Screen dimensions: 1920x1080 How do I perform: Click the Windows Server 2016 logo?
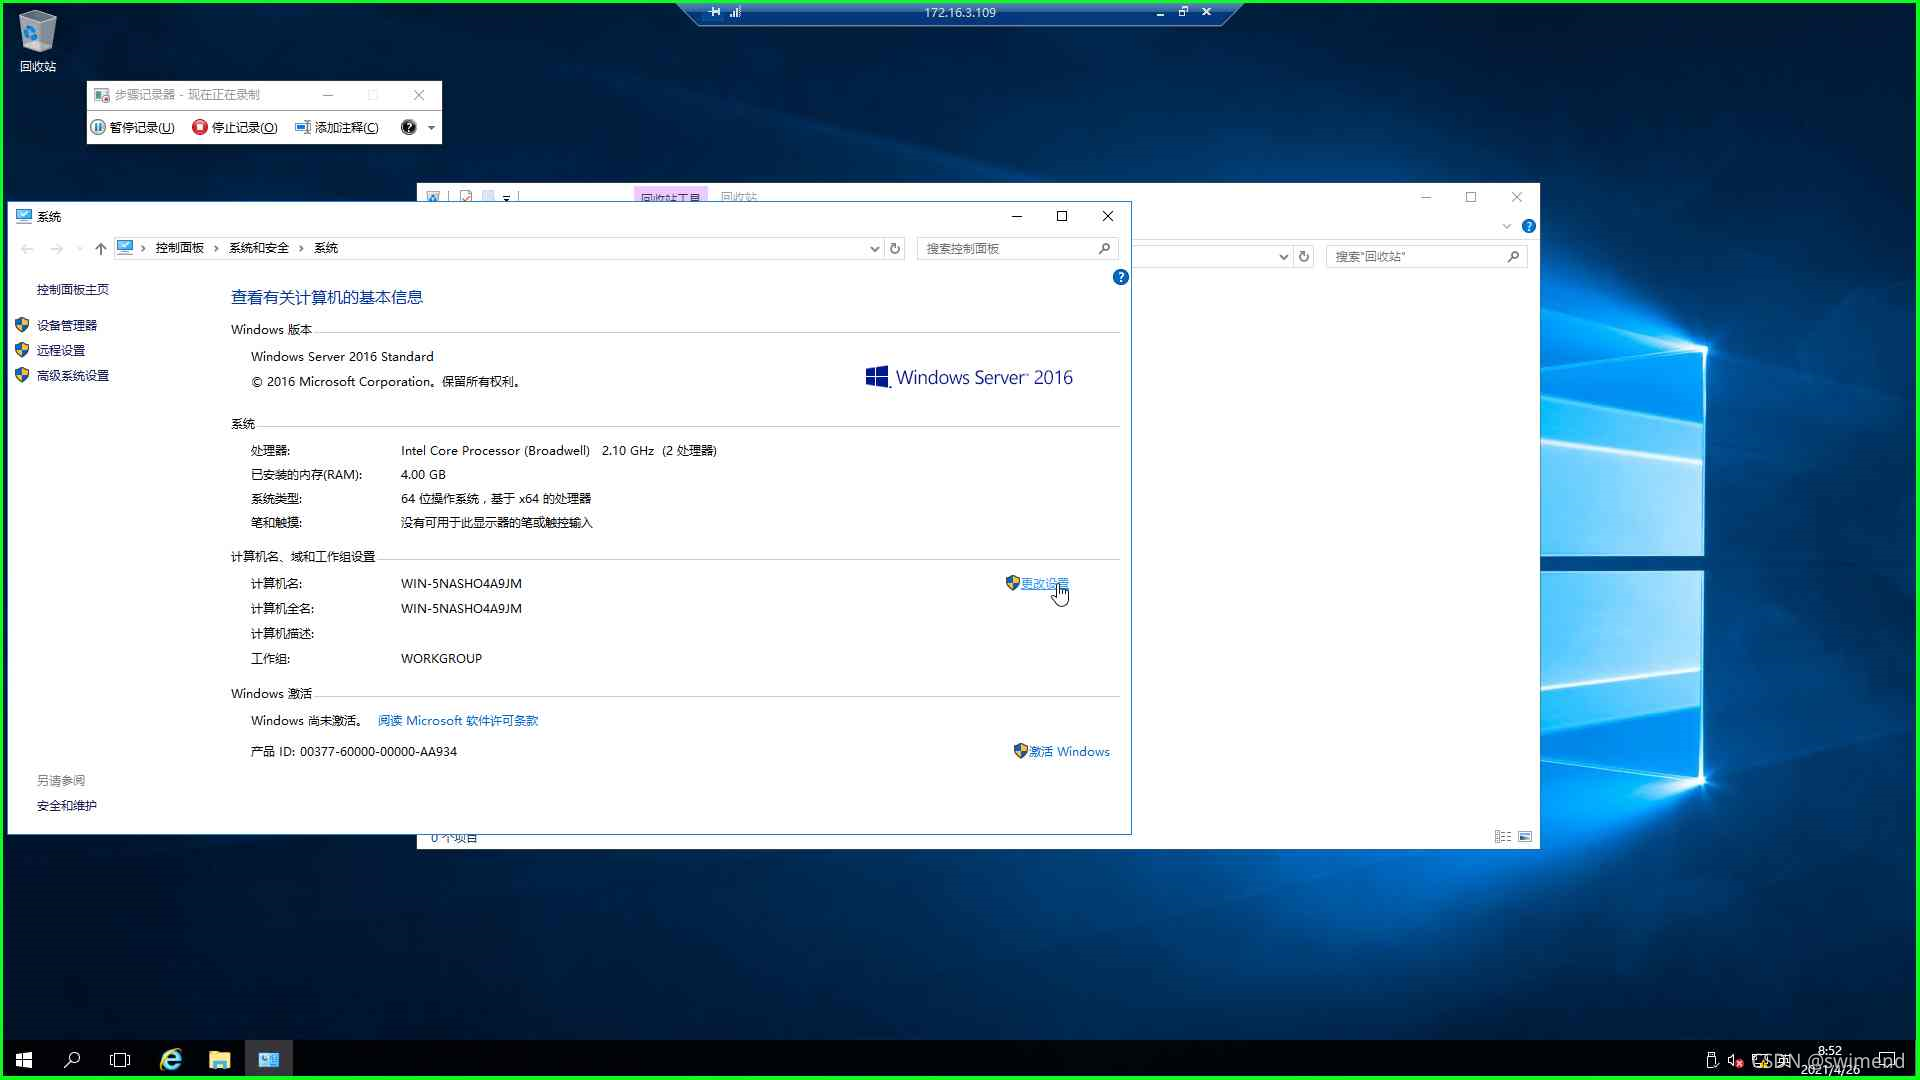pos(969,377)
